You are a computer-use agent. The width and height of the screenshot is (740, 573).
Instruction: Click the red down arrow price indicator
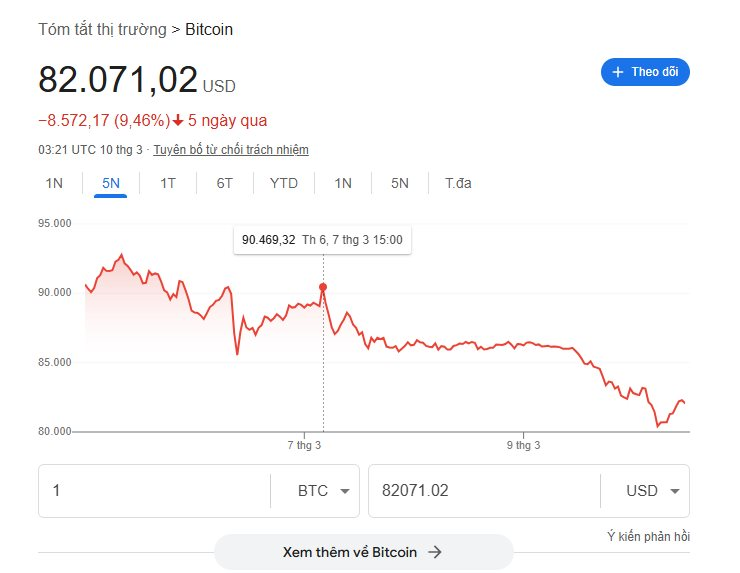(x=178, y=121)
